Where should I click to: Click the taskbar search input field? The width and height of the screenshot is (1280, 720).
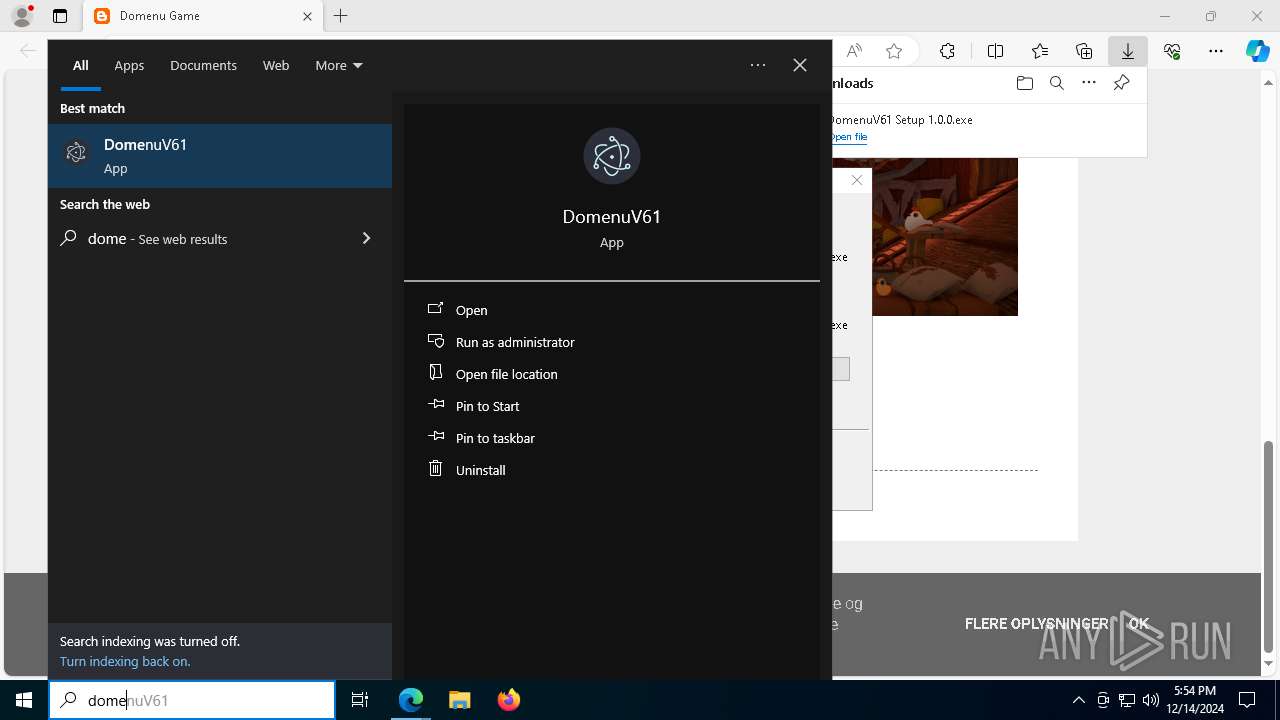pos(192,700)
